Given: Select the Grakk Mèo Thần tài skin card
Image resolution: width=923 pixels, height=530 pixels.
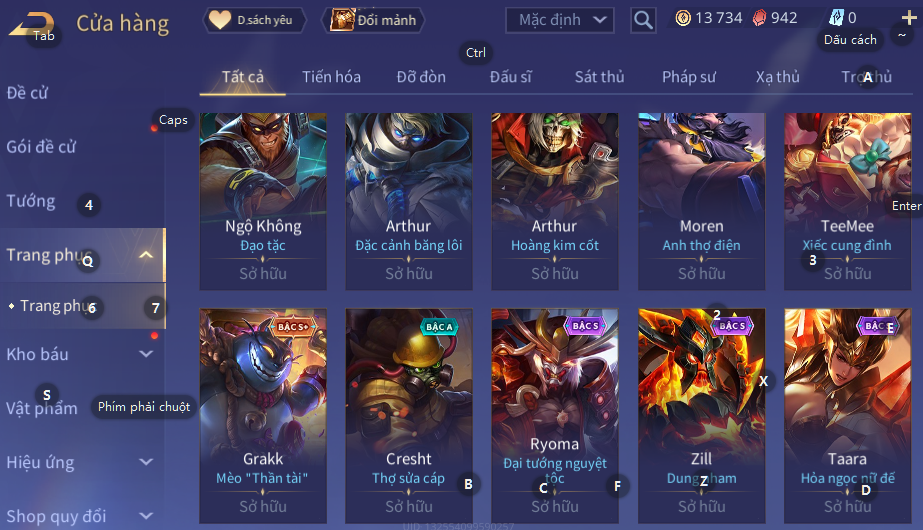Looking at the screenshot, I should click(263, 416).
